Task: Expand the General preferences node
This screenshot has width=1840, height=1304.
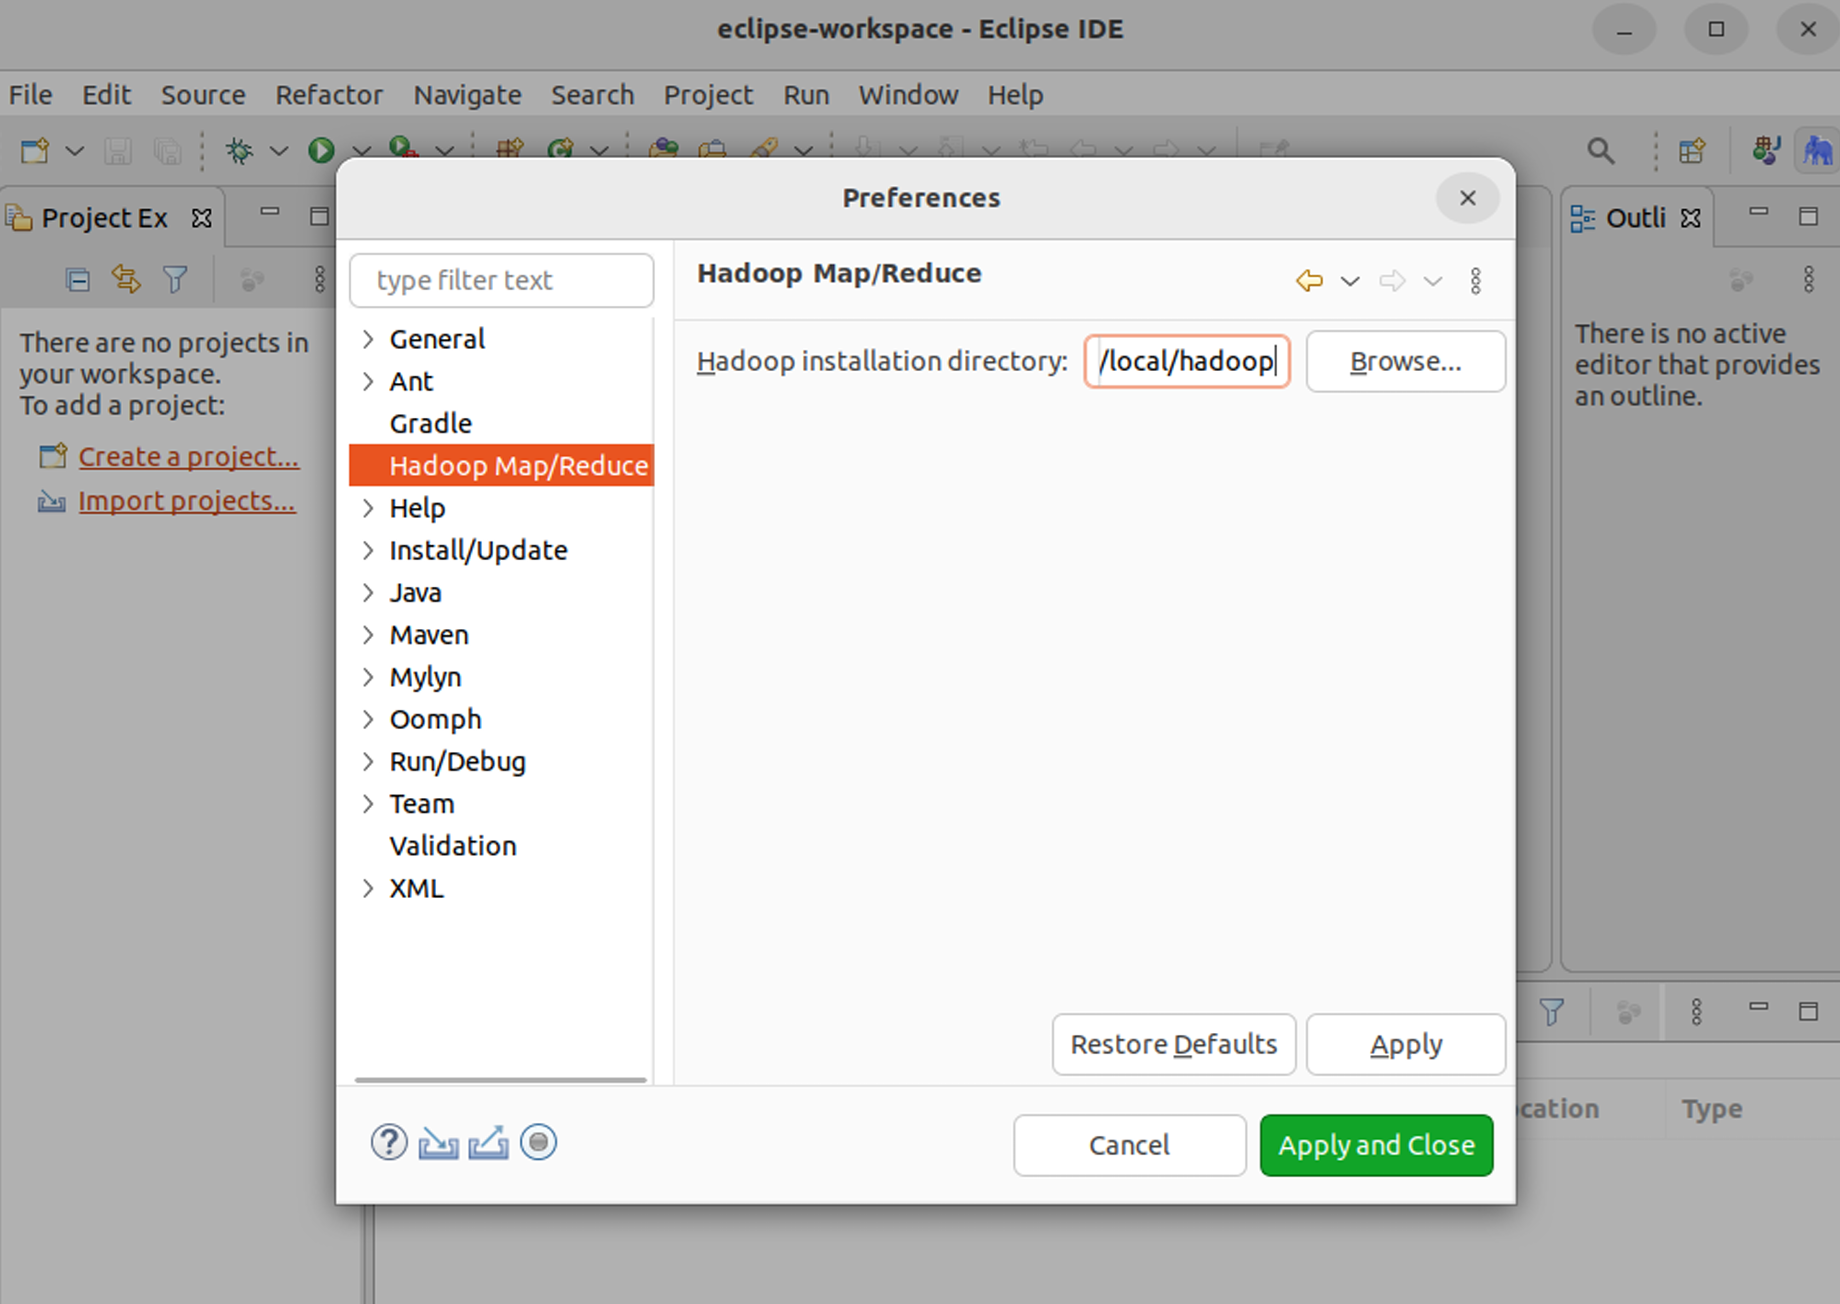Action: click(x=368, y=339)
